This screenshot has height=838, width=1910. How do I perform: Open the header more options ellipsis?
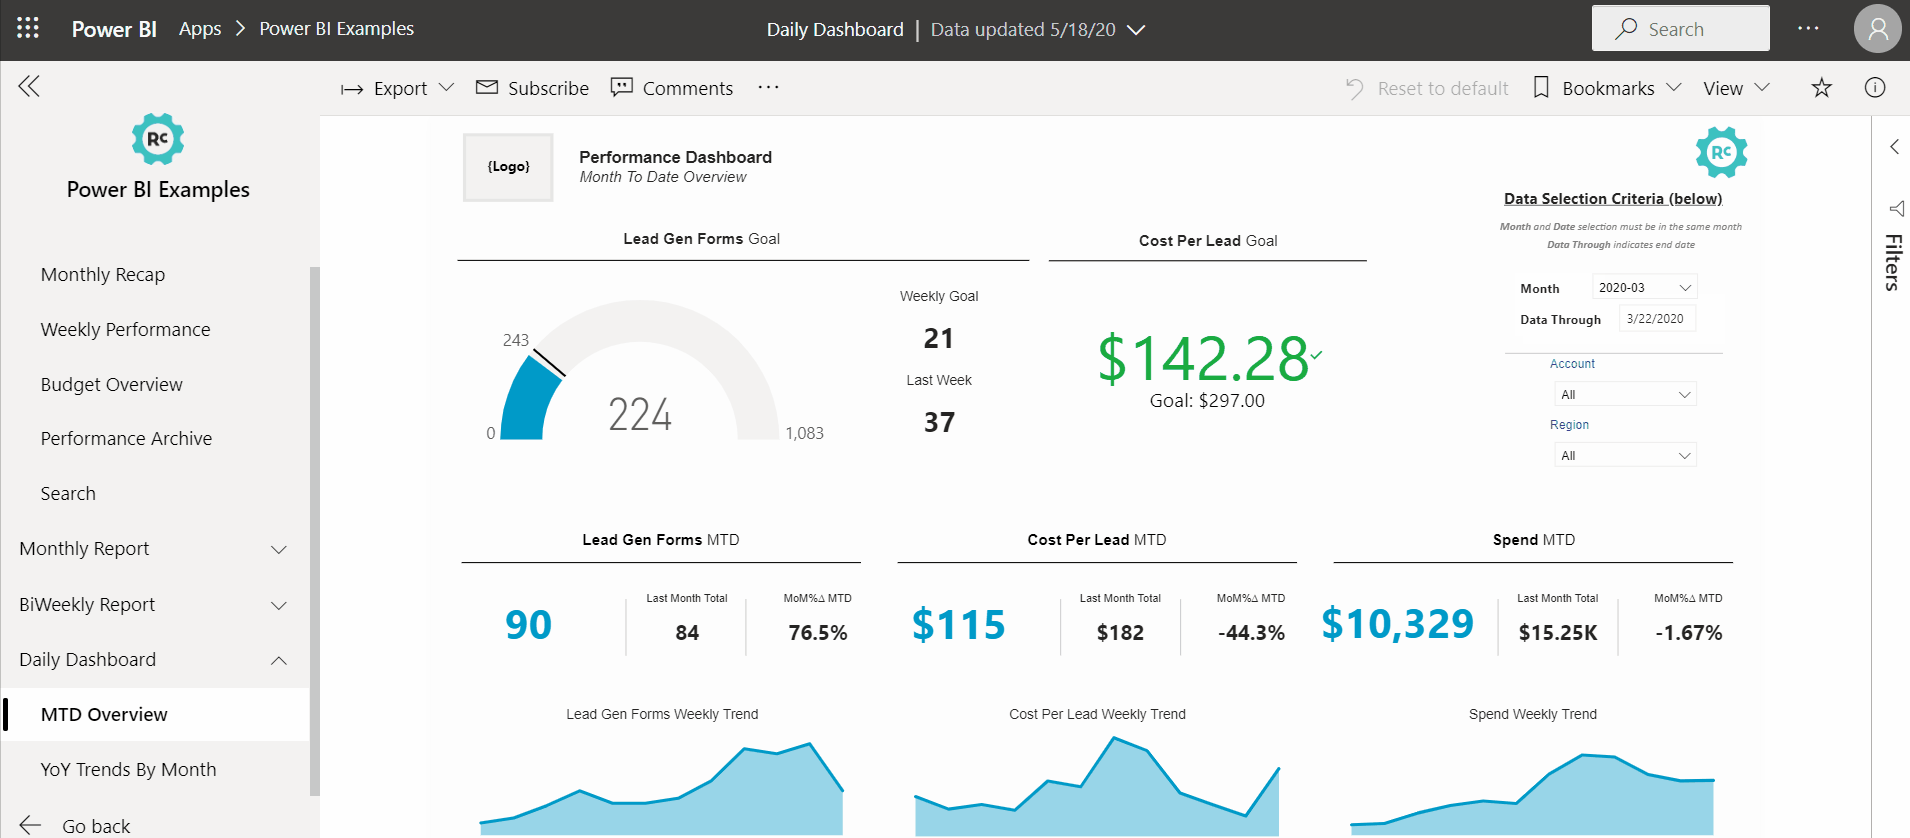point(1808,28)
